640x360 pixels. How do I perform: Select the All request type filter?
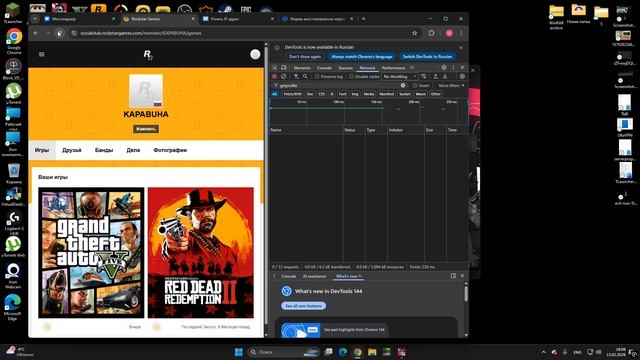pos(274,94)
